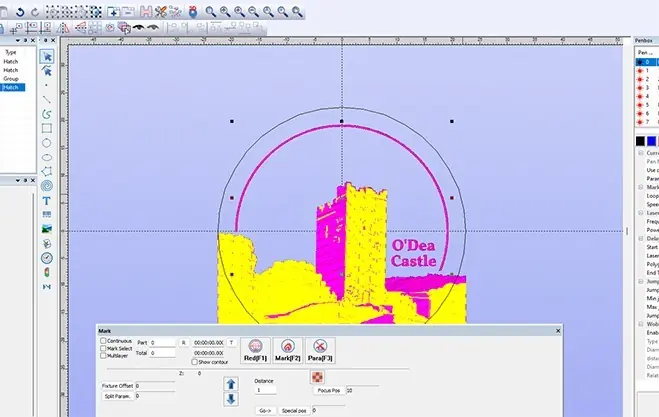This screenshot has width=659, height=417.
Task: Click the Fixture Offset button
Action: pyautogui.click(x=118, y=385)
